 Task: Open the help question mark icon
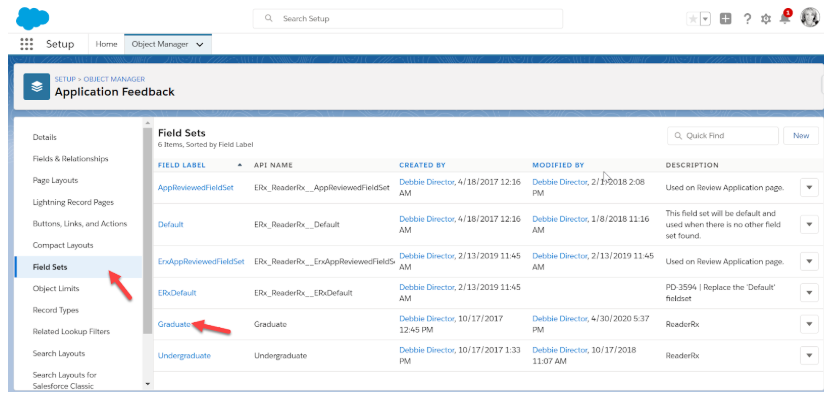[747, 19]
